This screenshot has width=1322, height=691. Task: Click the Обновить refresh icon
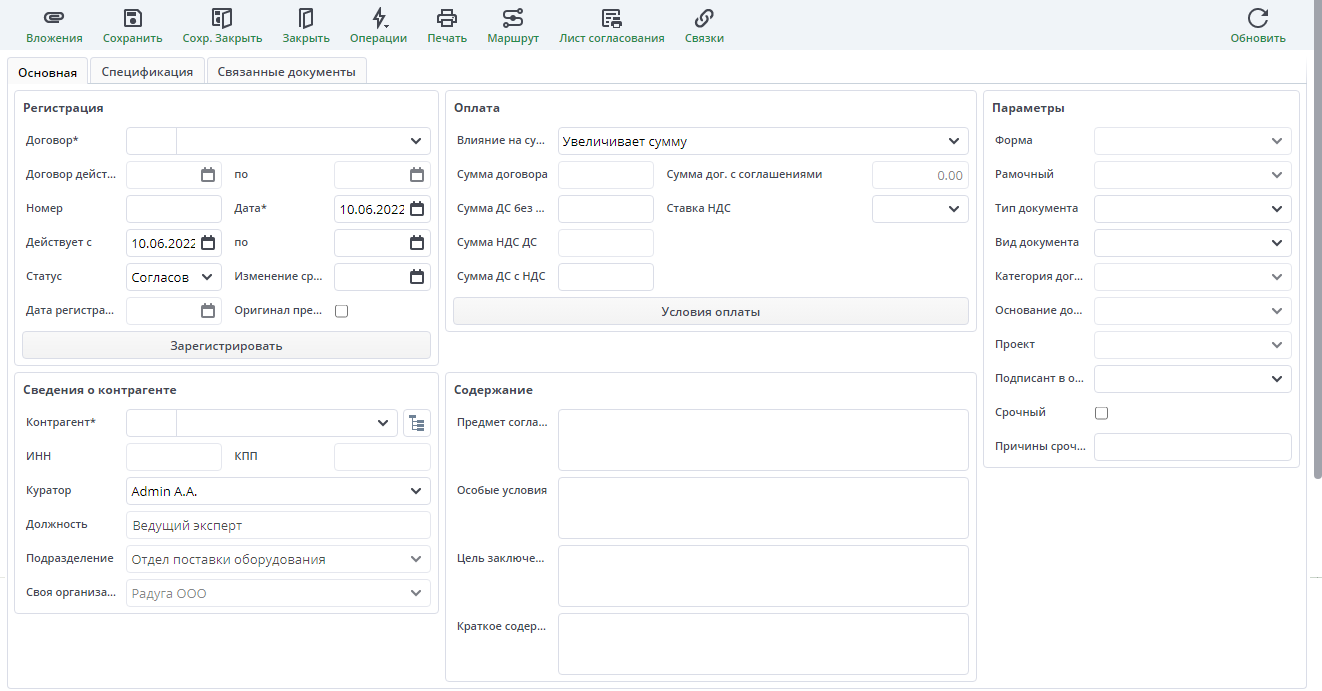pos(1258,18)
